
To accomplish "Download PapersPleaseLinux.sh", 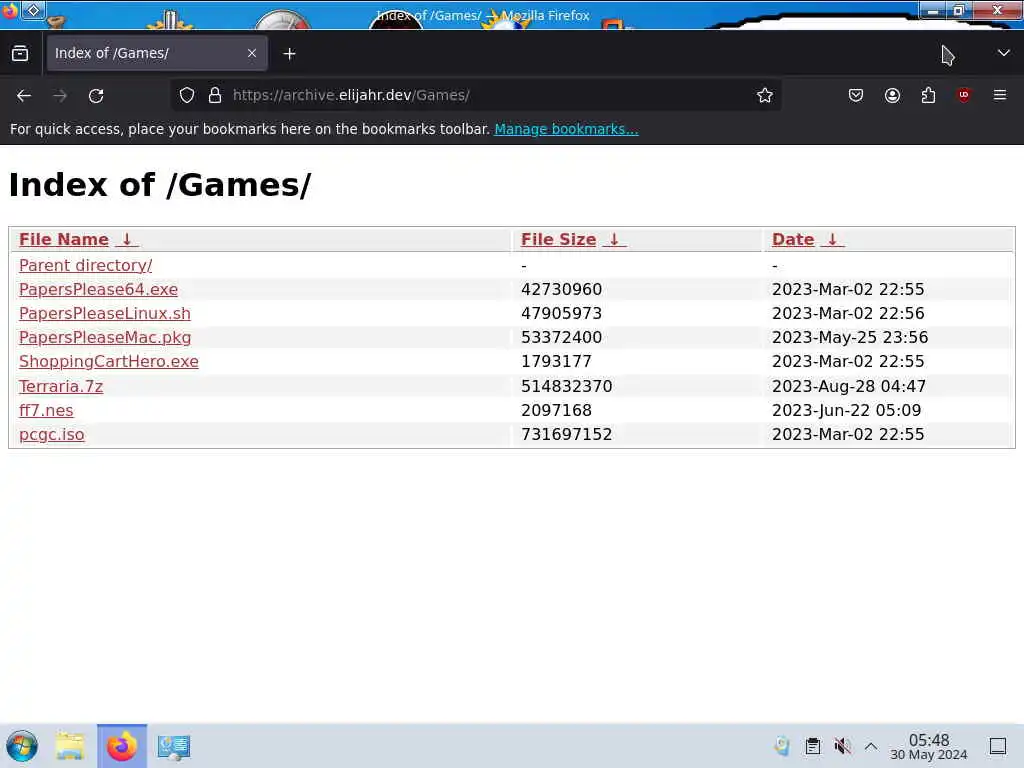I will point(104,313).
